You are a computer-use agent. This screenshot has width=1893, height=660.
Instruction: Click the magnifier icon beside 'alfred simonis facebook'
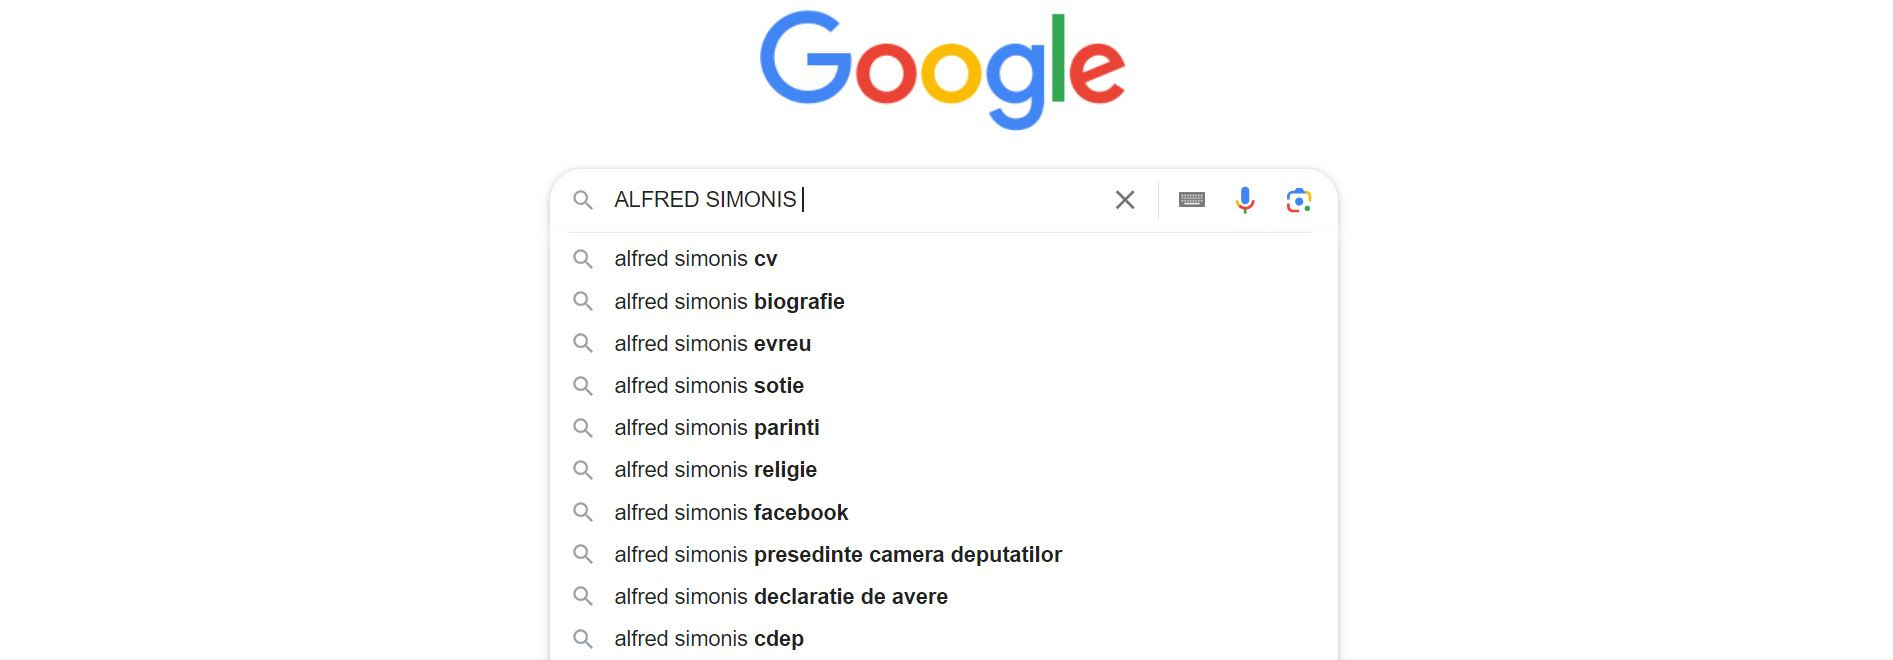[x=585, y=512]
